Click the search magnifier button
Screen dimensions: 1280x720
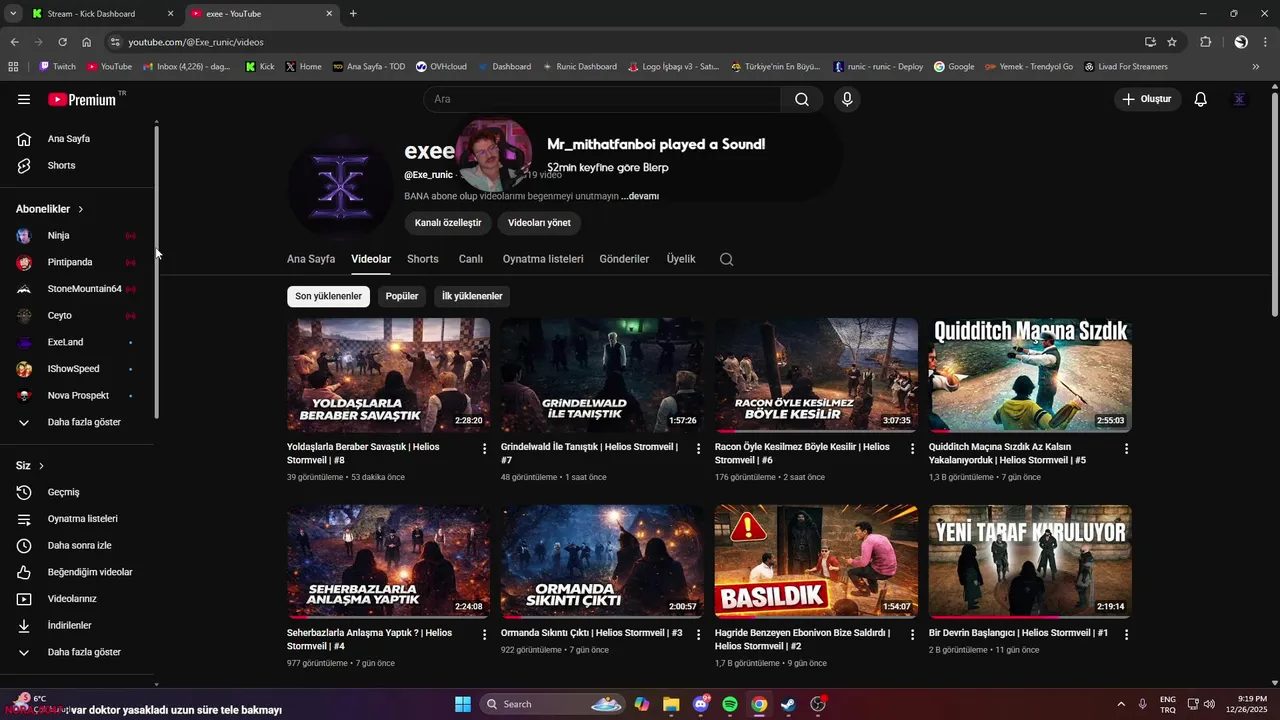(802, 99)
